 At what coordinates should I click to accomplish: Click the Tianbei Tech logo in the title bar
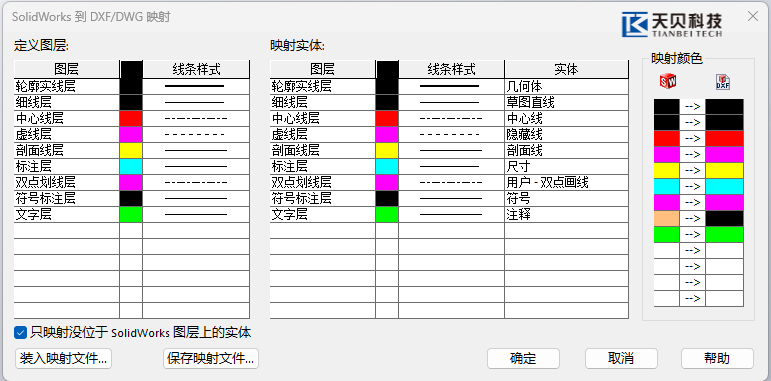point(672,24)
